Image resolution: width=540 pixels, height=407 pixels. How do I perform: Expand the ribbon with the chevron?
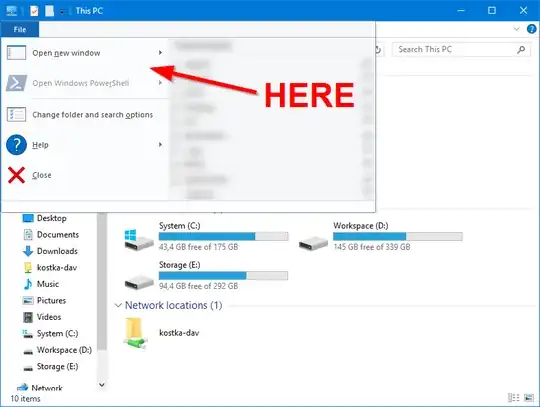(516, 29)
